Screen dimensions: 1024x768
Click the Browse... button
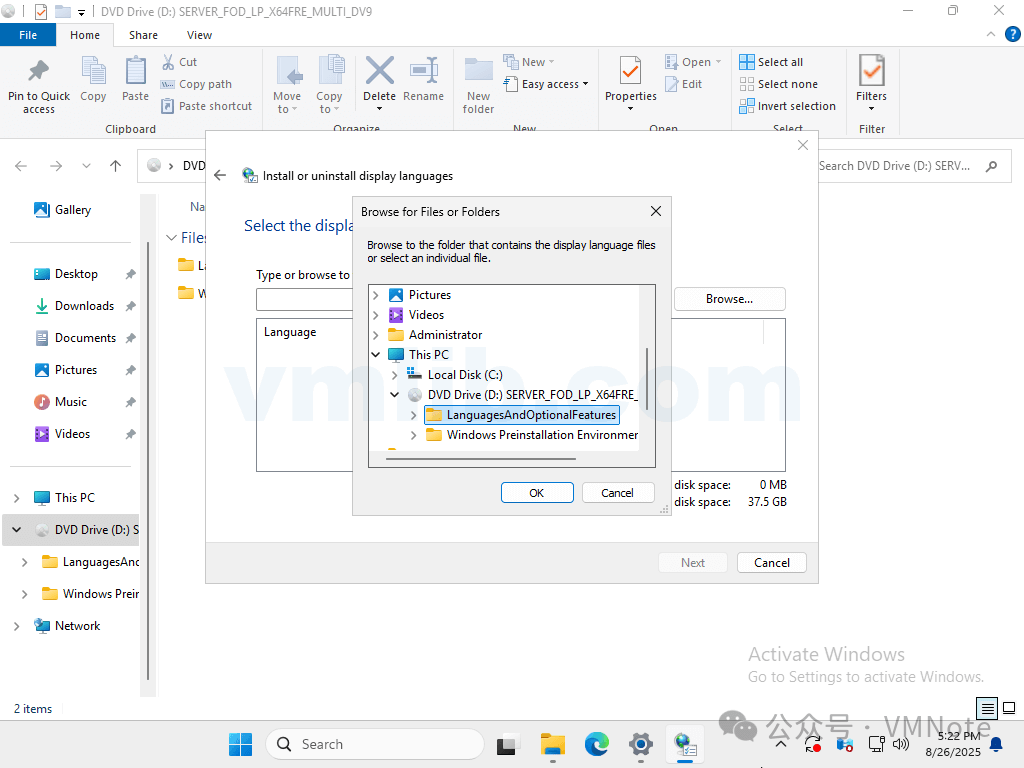729,299
